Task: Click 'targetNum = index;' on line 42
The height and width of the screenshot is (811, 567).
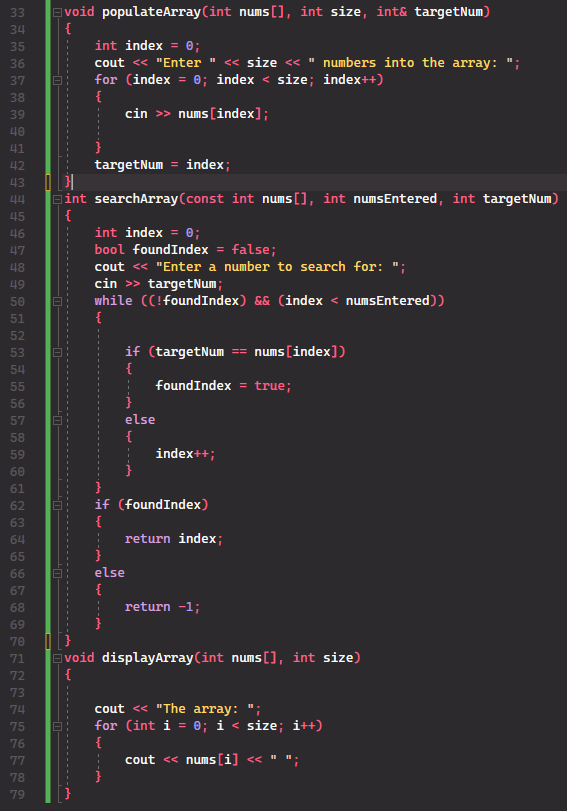Action: click(x=162, y=164)
